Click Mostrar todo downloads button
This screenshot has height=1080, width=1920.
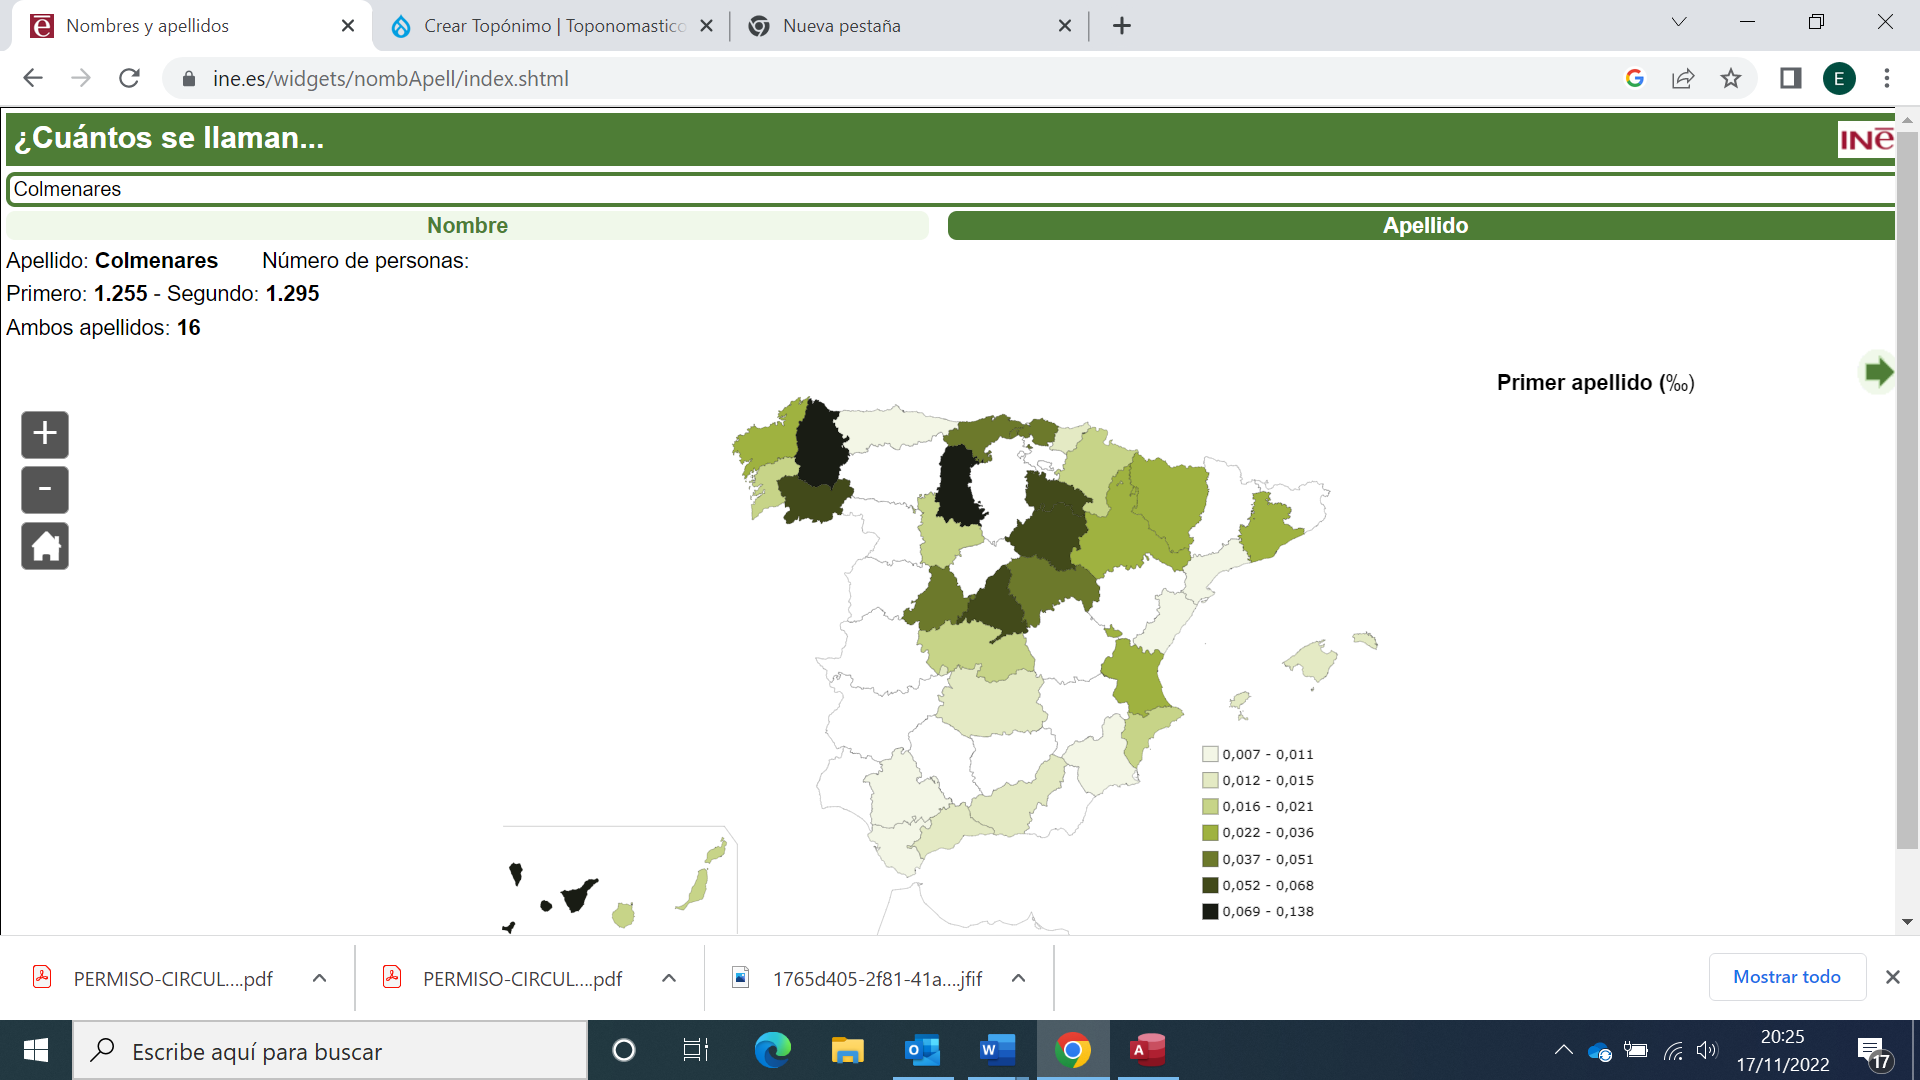tap(1786, 977)
